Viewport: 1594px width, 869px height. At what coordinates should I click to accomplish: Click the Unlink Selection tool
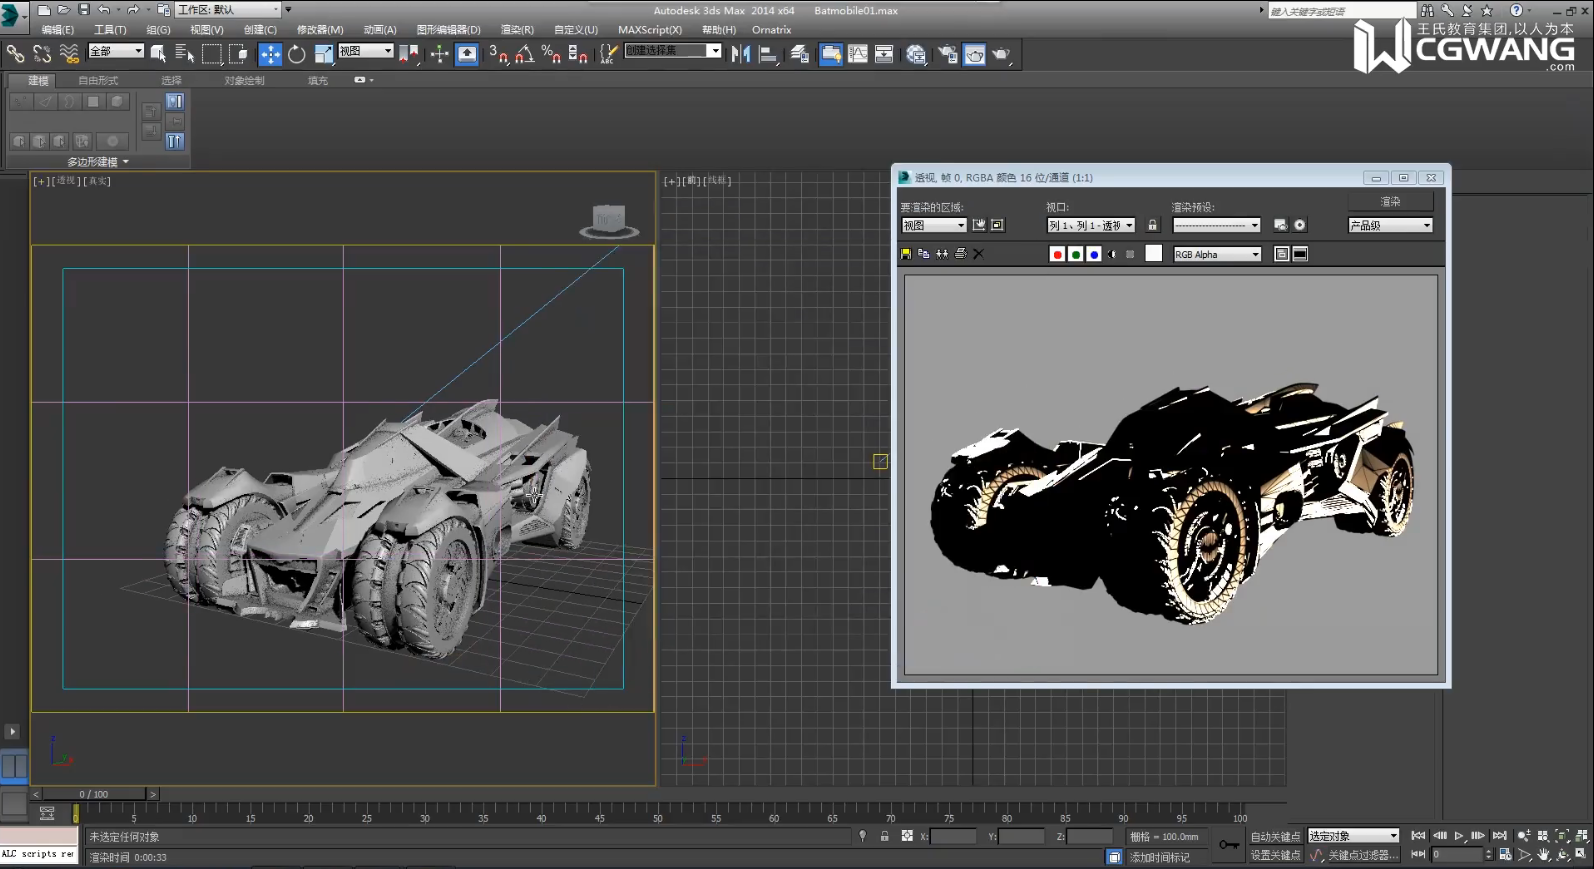point(42,54)
